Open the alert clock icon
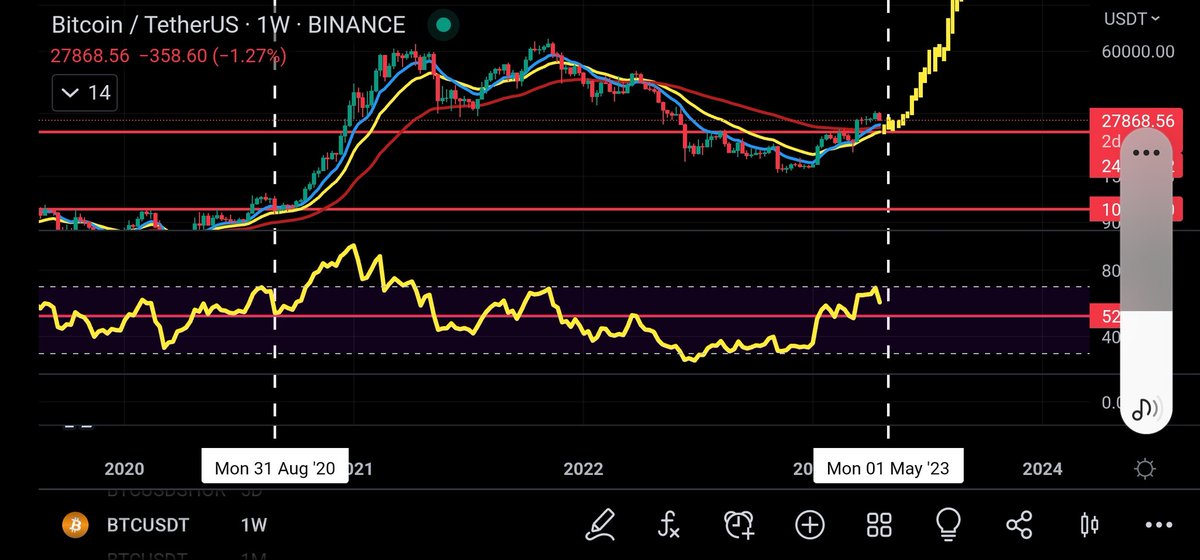Screen dimensions: 1200x560 tap(739, 523)
